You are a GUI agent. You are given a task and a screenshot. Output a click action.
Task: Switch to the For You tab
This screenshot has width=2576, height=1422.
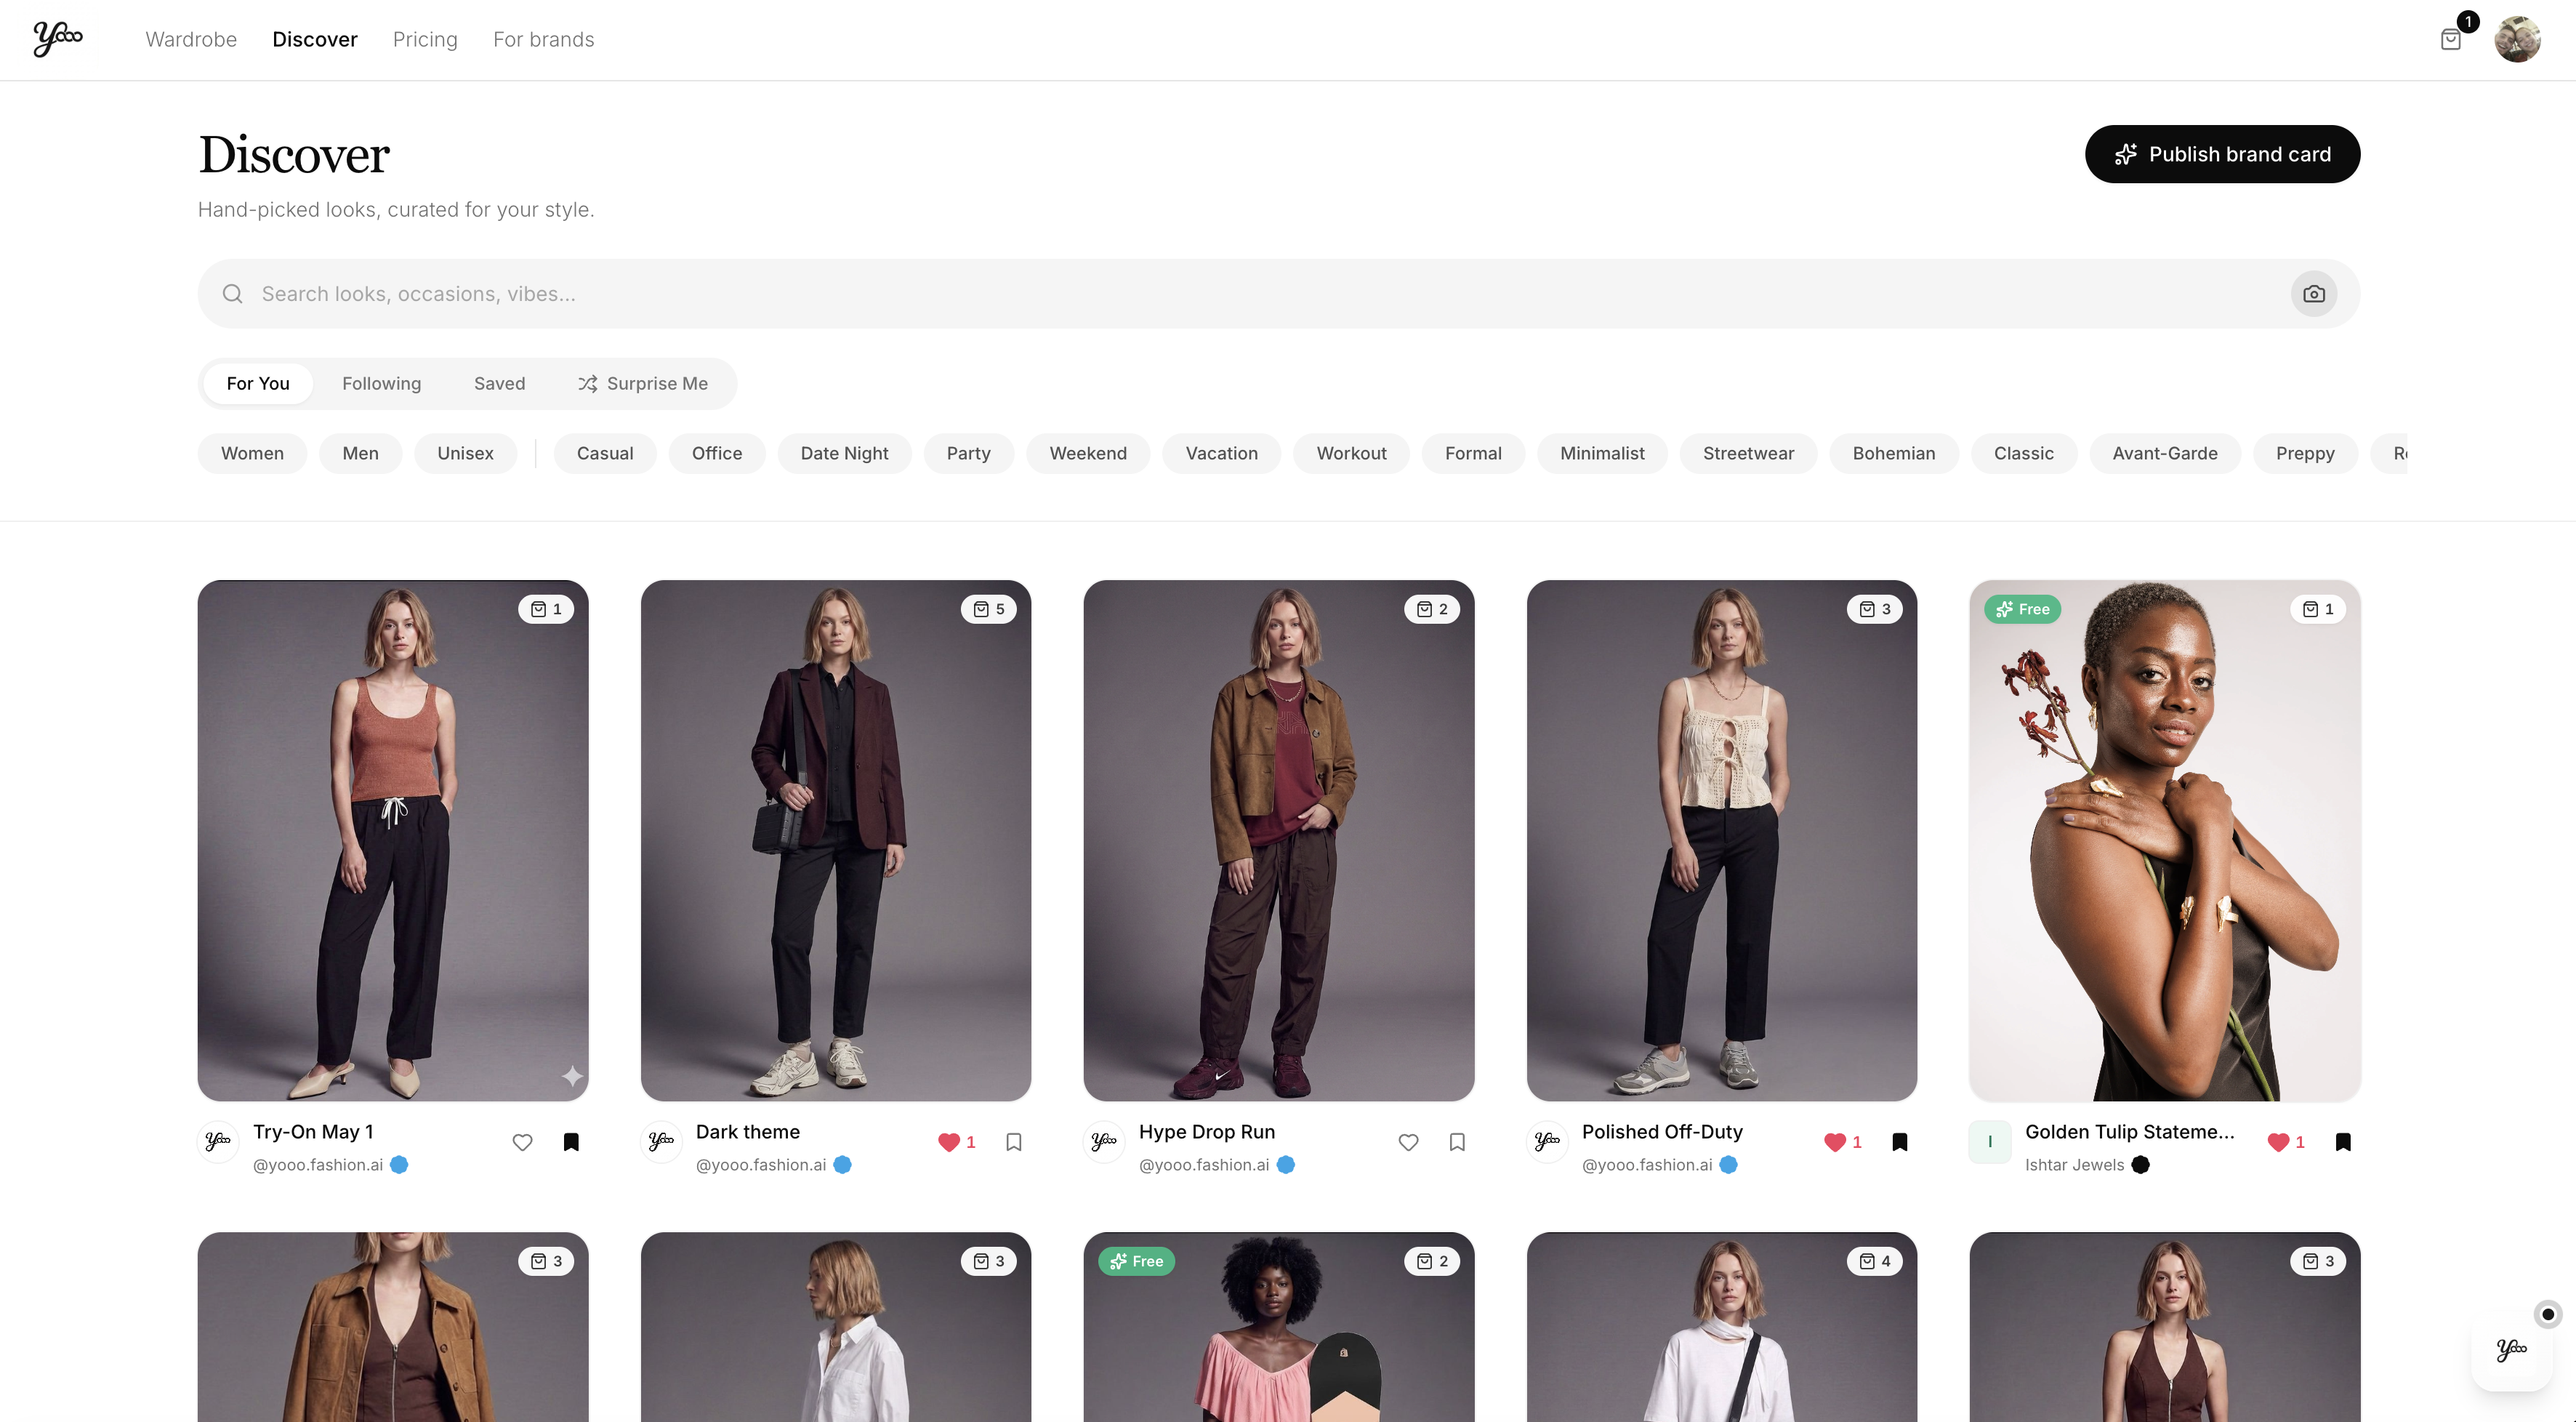click(258, 383)
